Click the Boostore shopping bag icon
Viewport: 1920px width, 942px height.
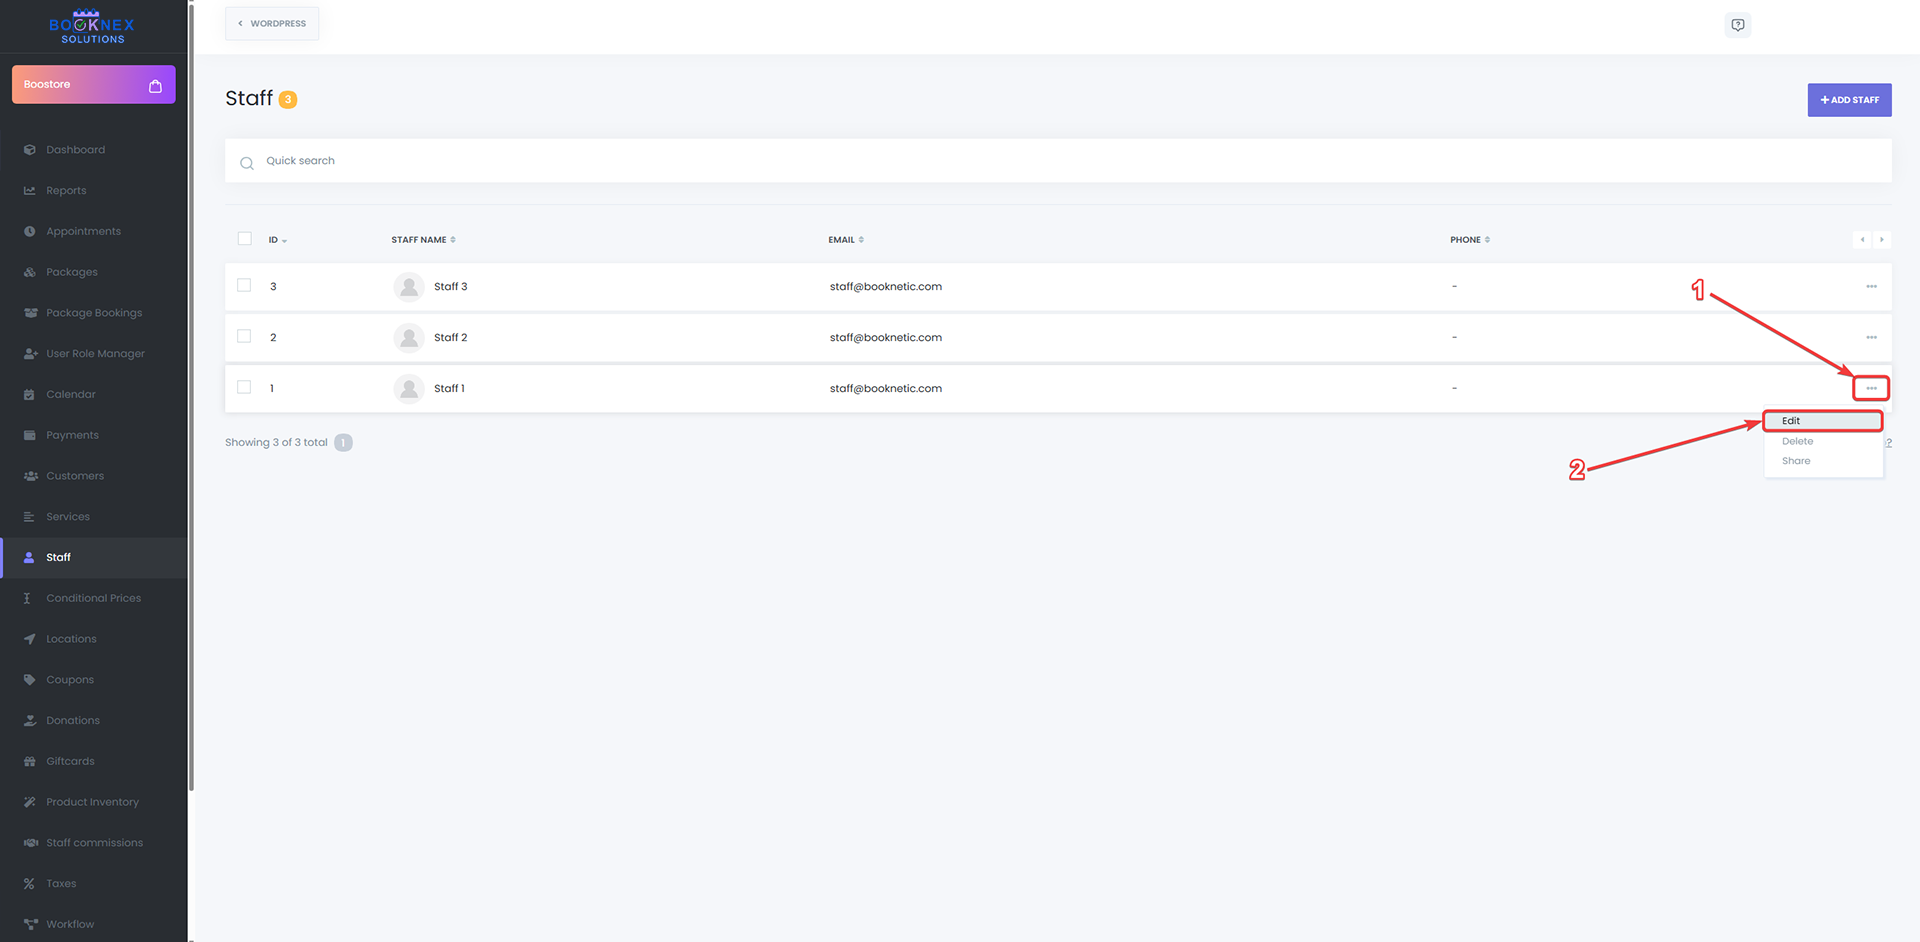pyautogui.click(x=155, y=86)
